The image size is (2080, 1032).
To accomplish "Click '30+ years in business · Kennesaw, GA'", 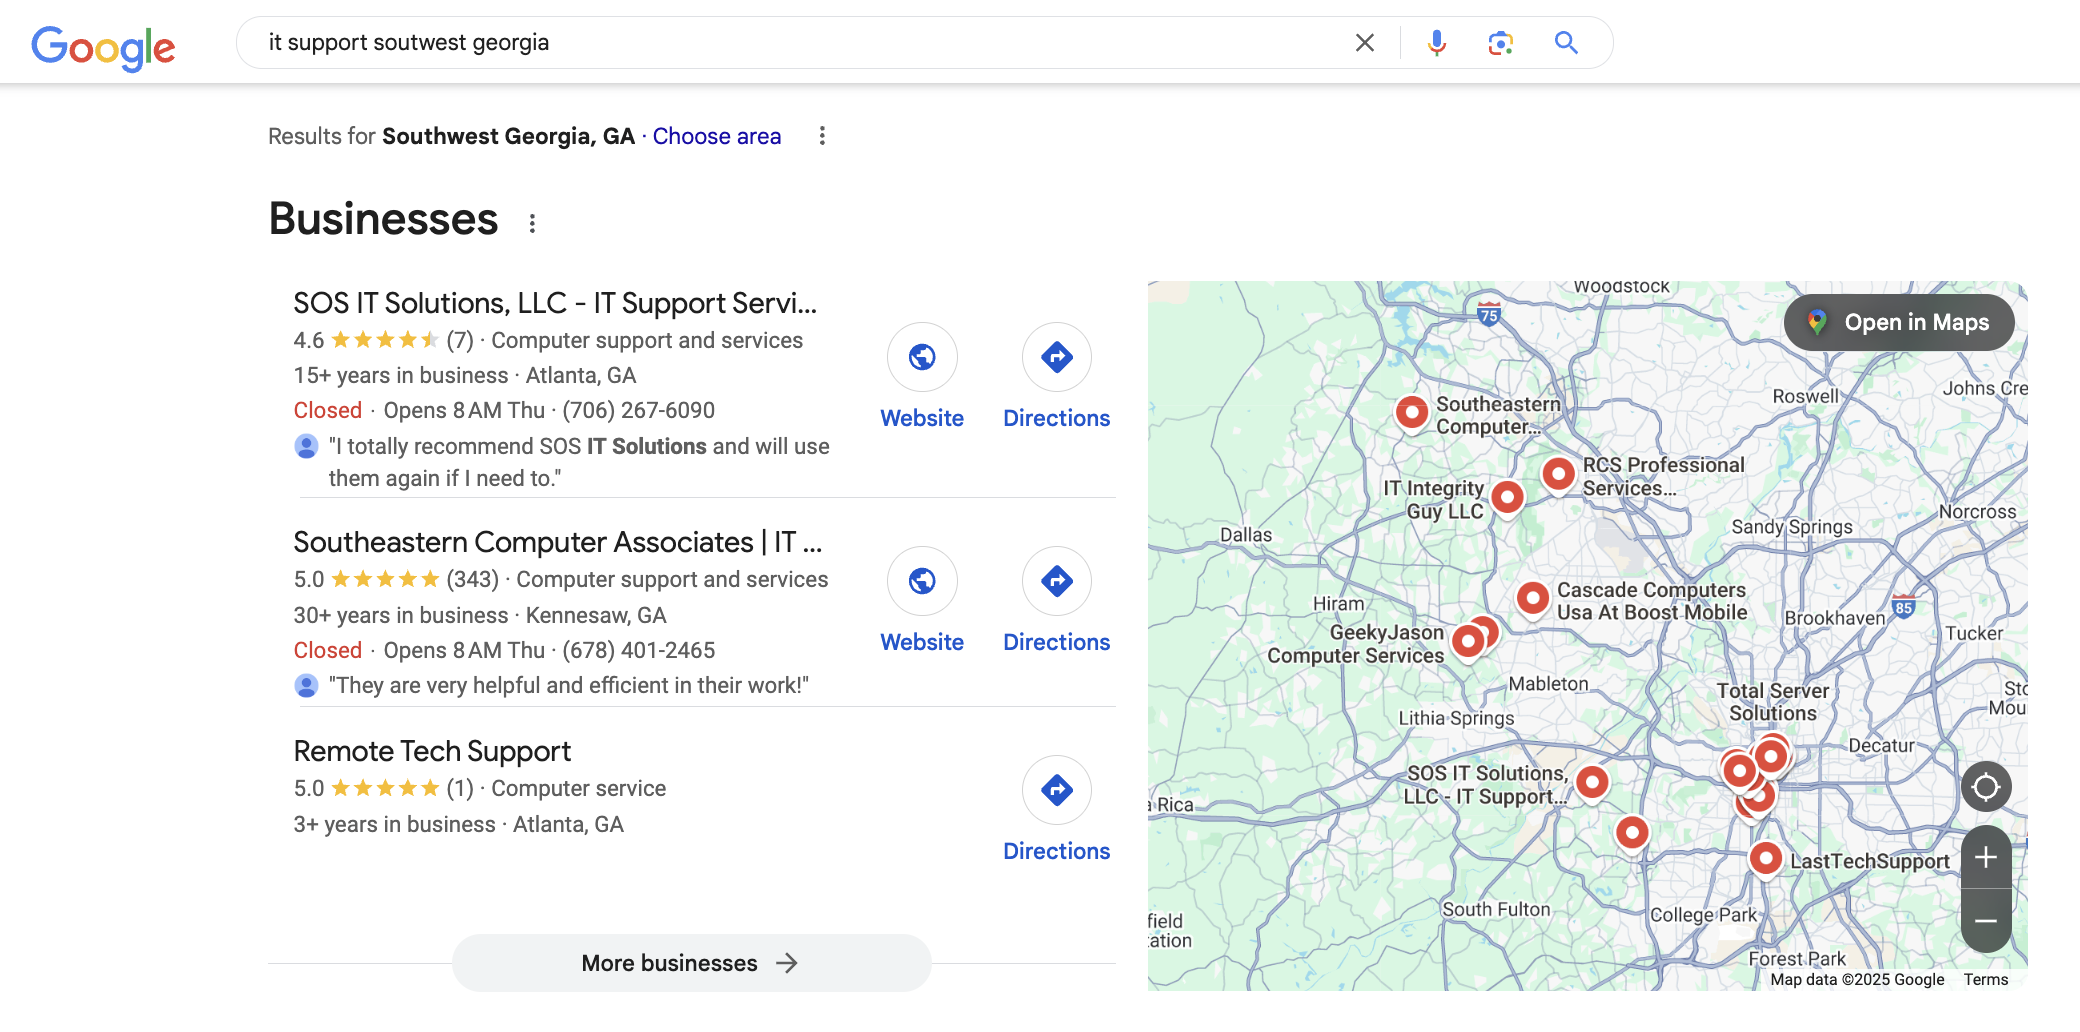I will [480, 615].
